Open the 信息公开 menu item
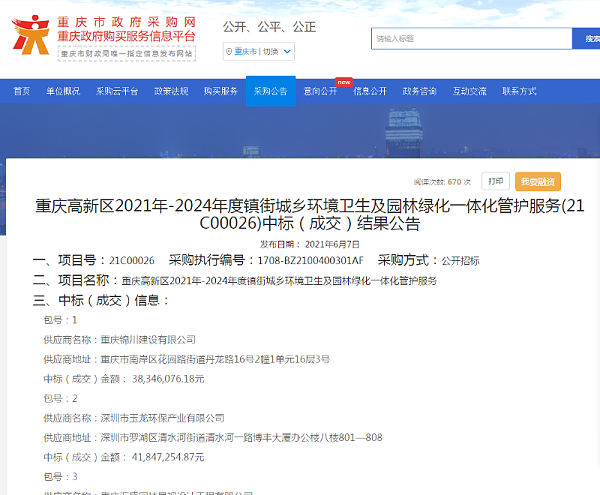 click(370, 91)
